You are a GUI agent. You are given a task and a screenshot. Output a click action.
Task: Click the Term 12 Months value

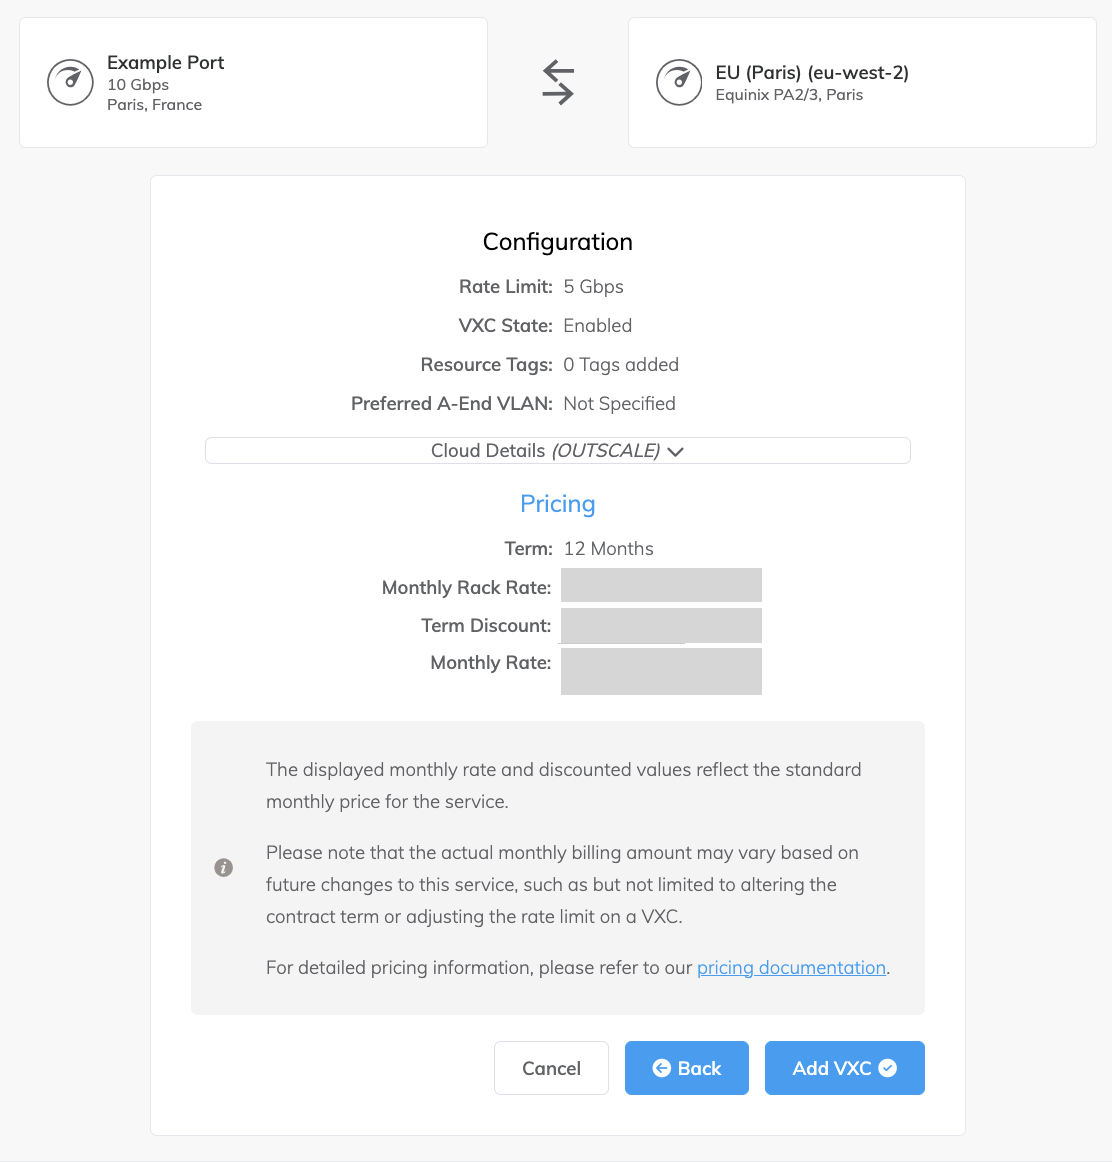[608, 549]
